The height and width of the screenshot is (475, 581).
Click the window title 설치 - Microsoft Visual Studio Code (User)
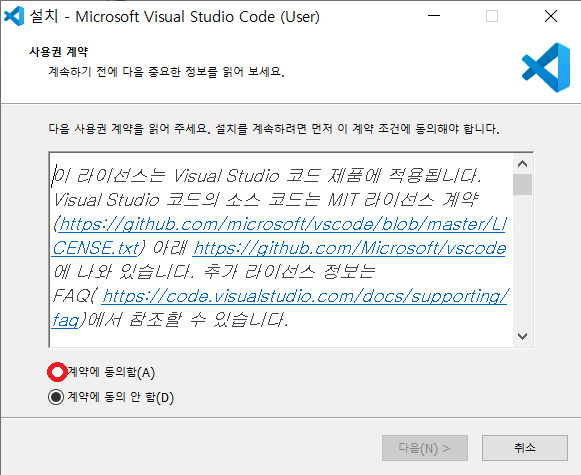175,17
